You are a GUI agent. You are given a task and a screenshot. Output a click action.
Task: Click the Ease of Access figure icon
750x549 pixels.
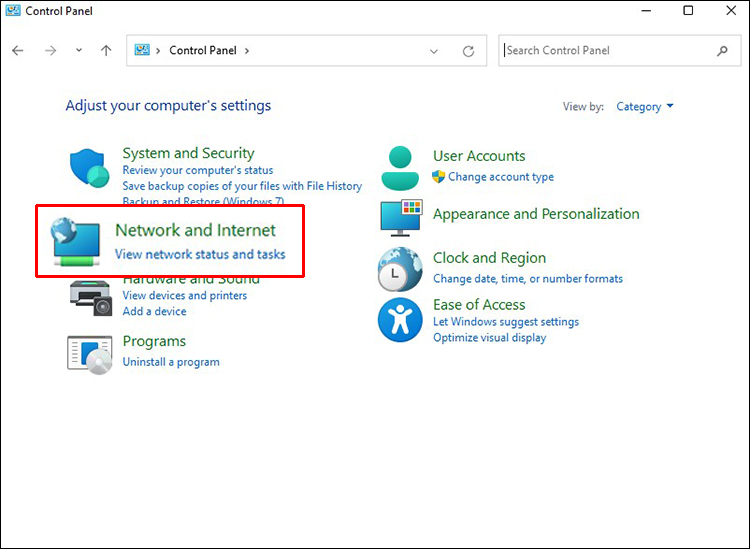pyautogui.click(x=400, y=319)
